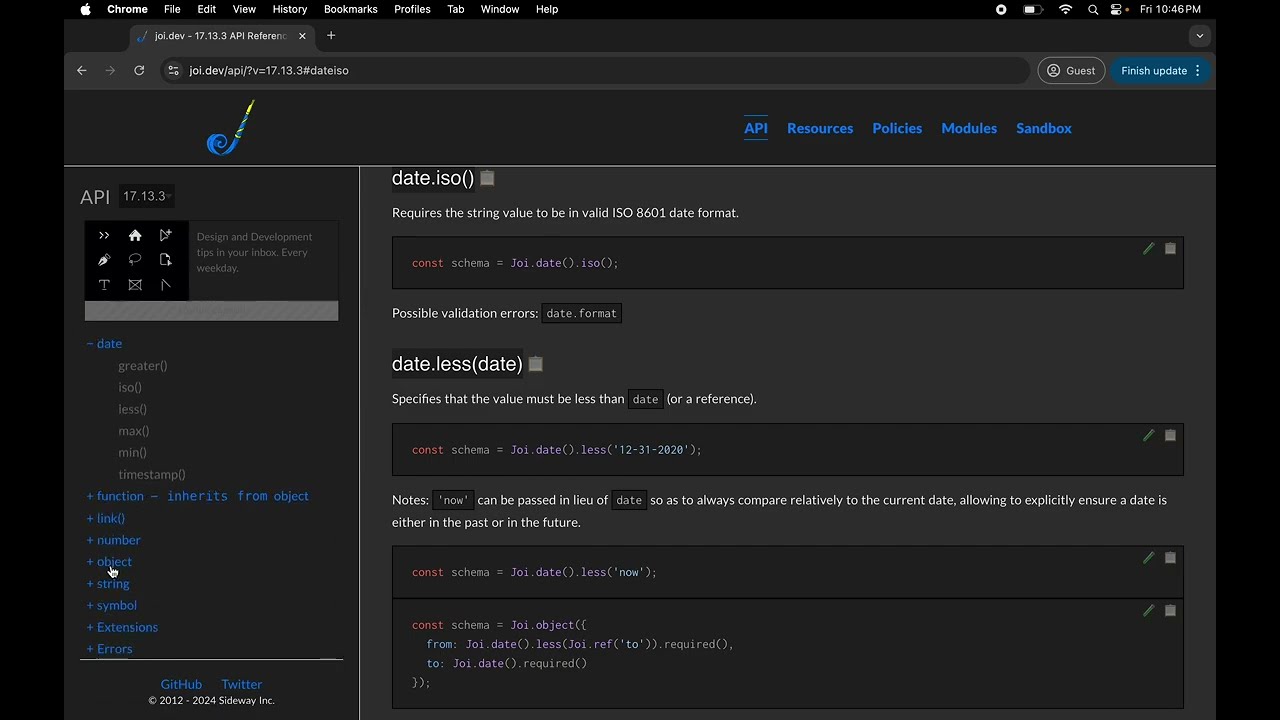Check the battery status icon
This screenshot has width=1280, height=720.
point(1033,9)
